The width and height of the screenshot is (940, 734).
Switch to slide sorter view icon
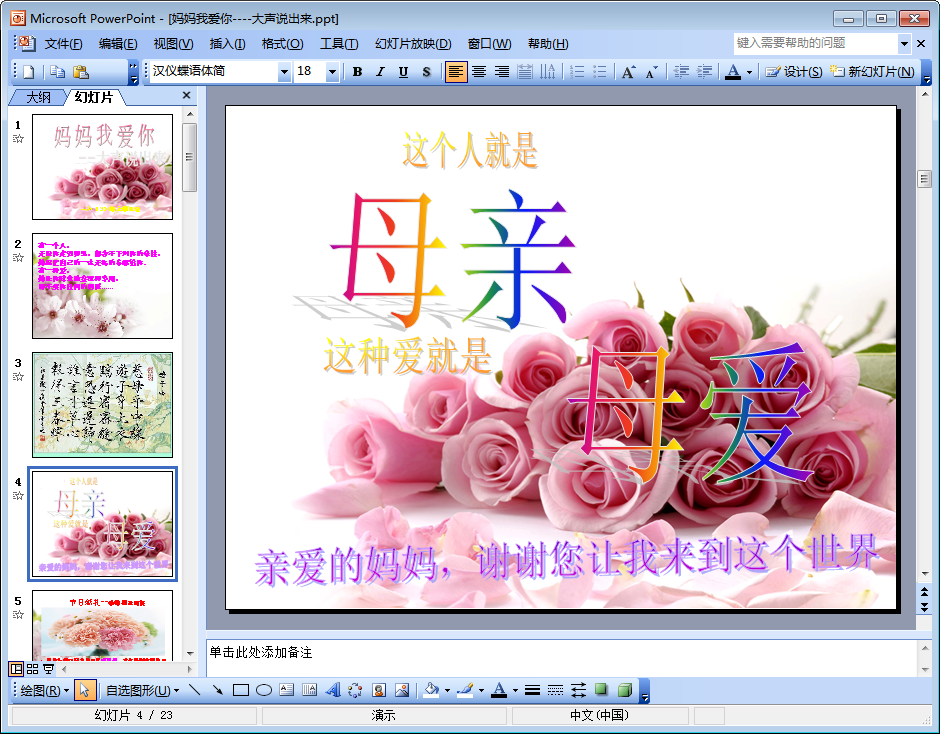click(x=32, y=669)
